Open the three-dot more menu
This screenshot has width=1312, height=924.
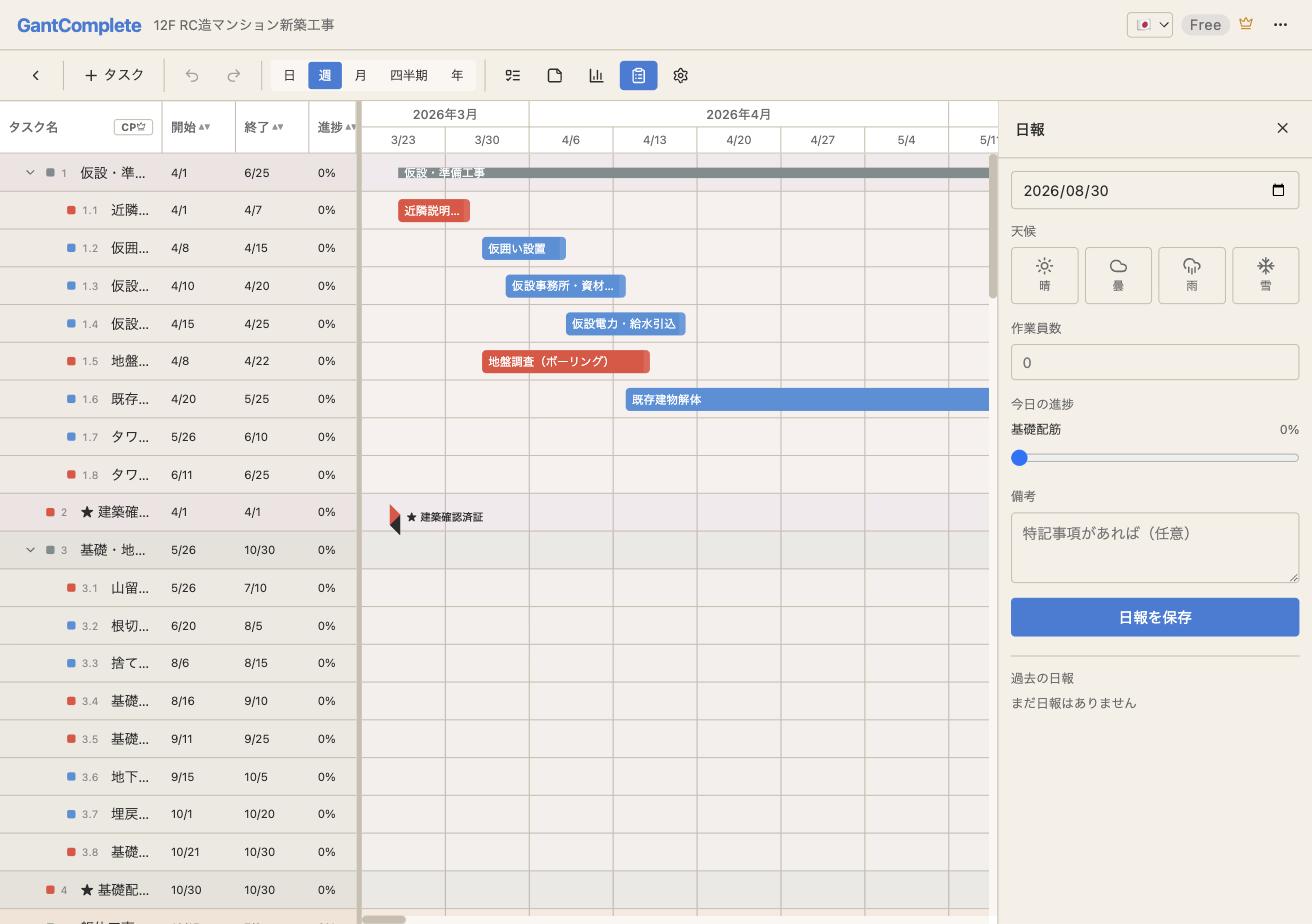[x=1280, y=24]
